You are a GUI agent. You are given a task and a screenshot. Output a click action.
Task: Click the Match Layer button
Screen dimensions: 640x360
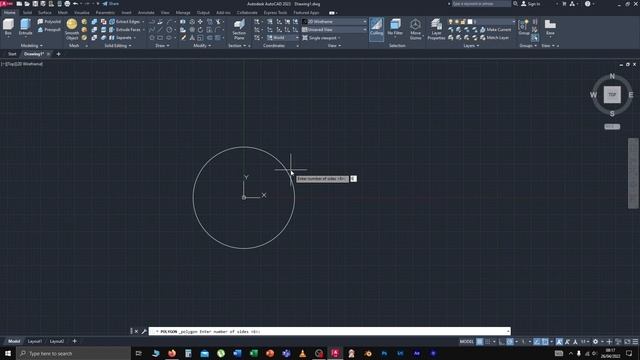click(x=494, y=38)
